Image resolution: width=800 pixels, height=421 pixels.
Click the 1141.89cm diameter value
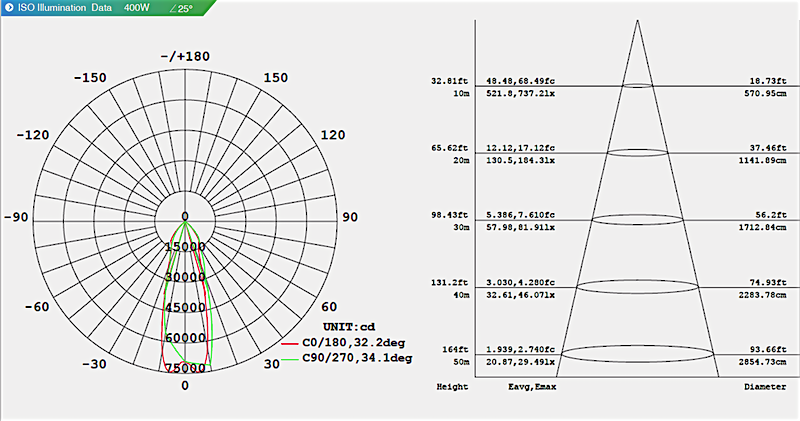click(763, 160)
